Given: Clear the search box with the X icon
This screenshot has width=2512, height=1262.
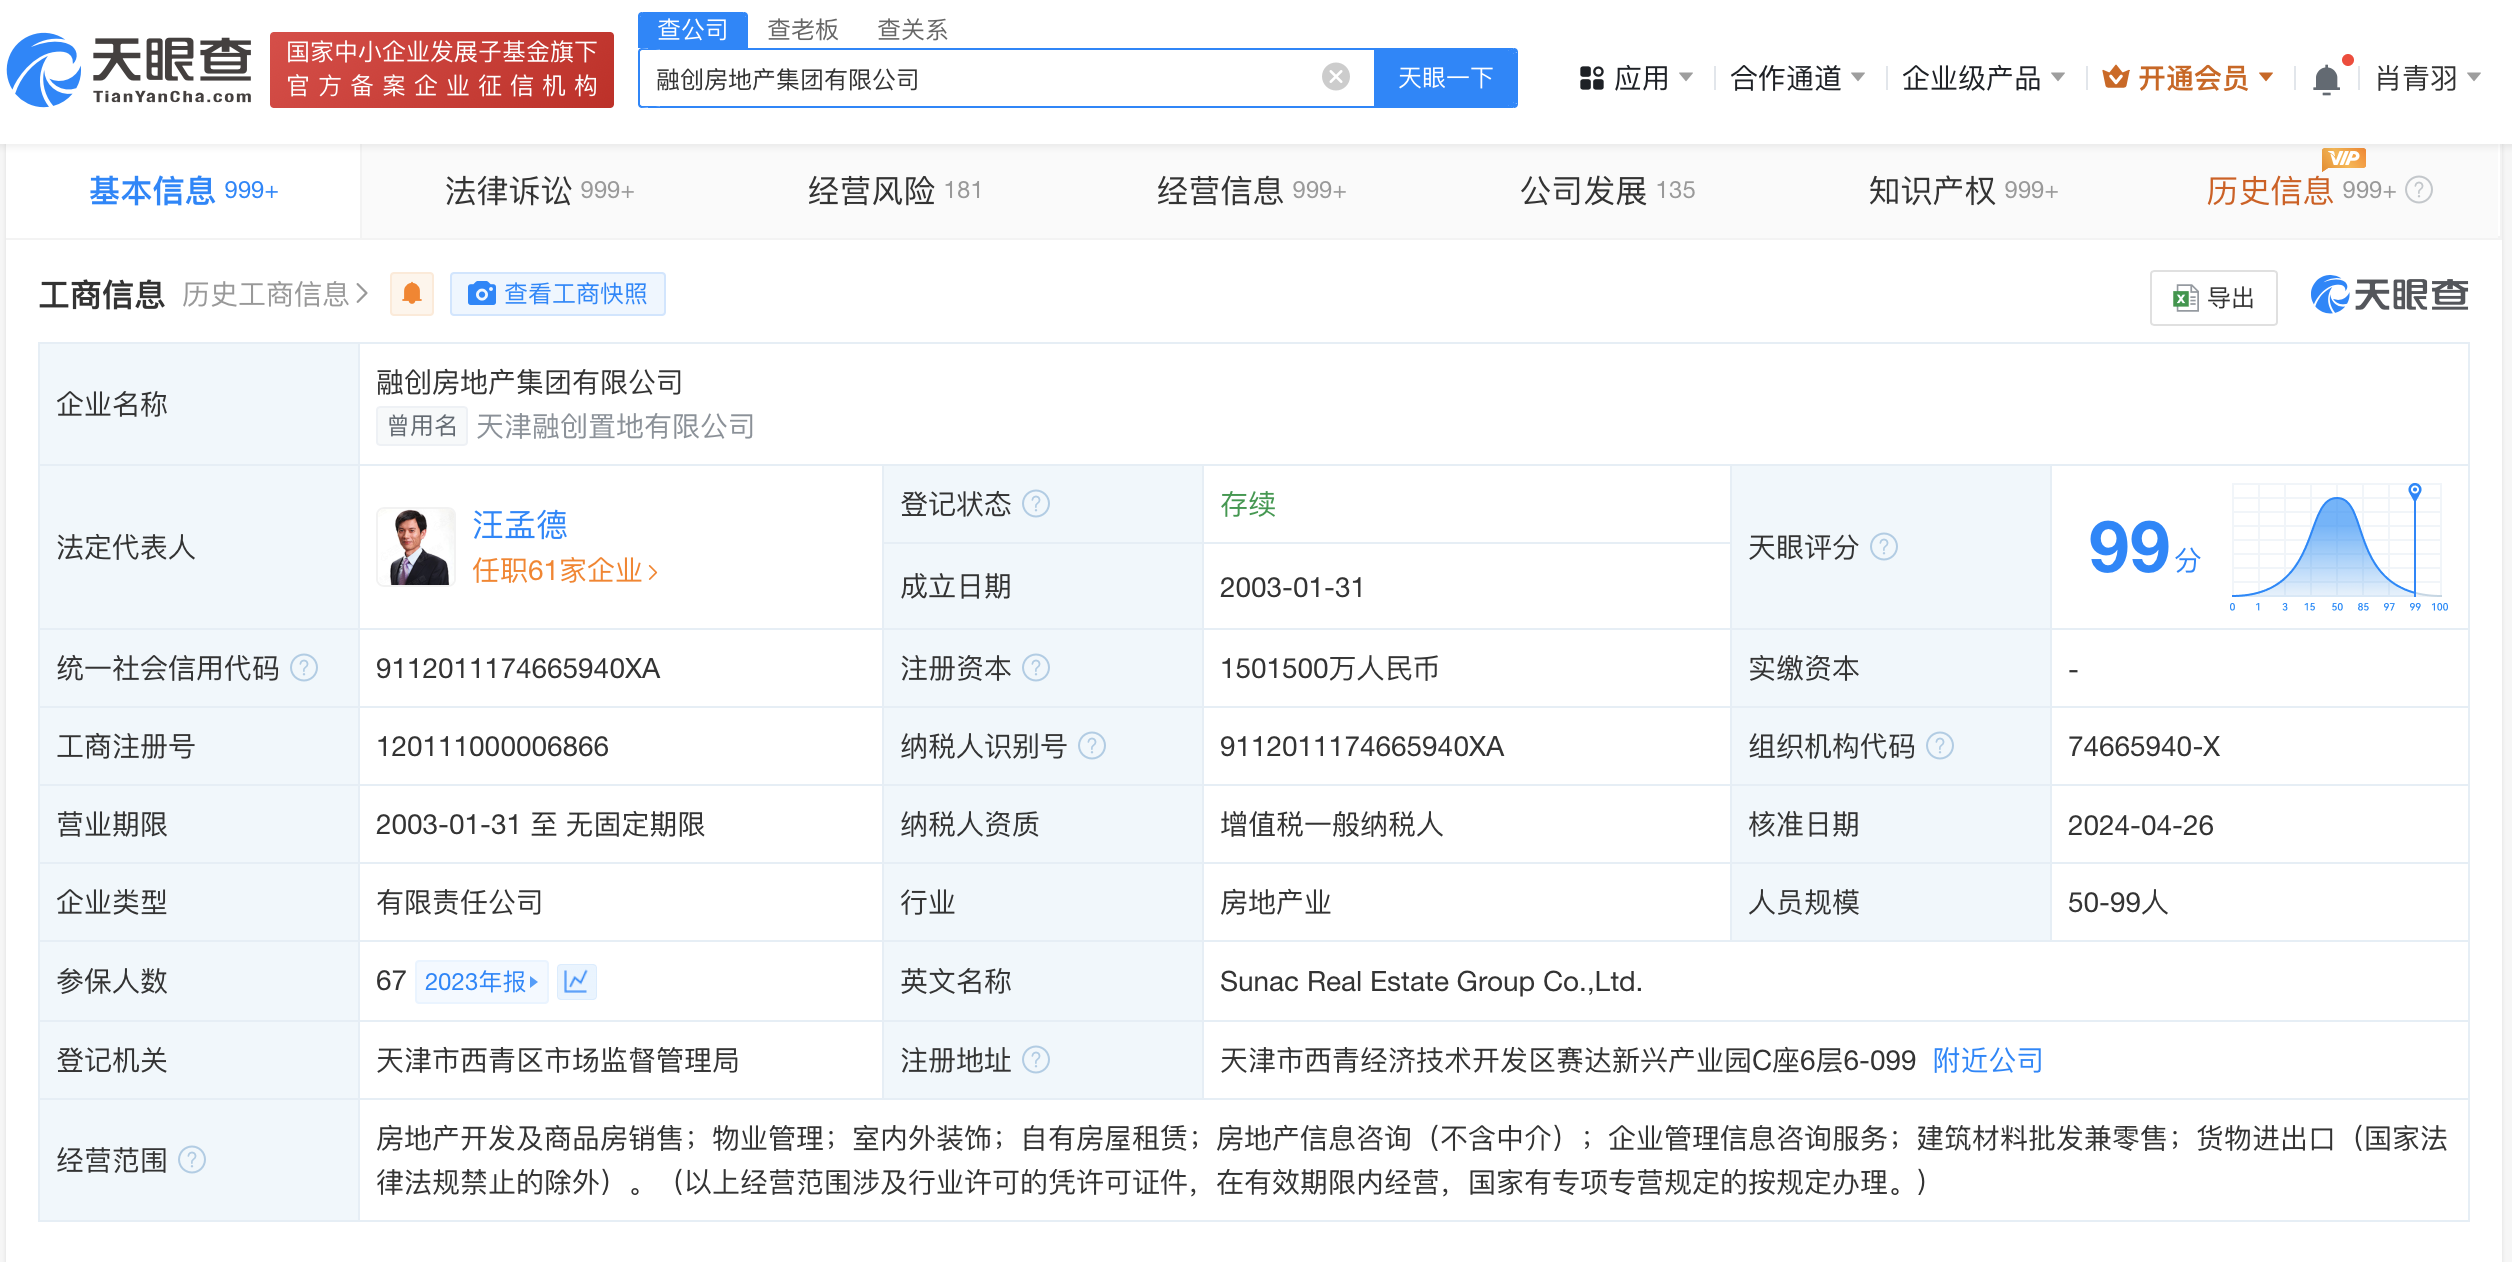Looking at the screenshot, I should (1333, 77).
